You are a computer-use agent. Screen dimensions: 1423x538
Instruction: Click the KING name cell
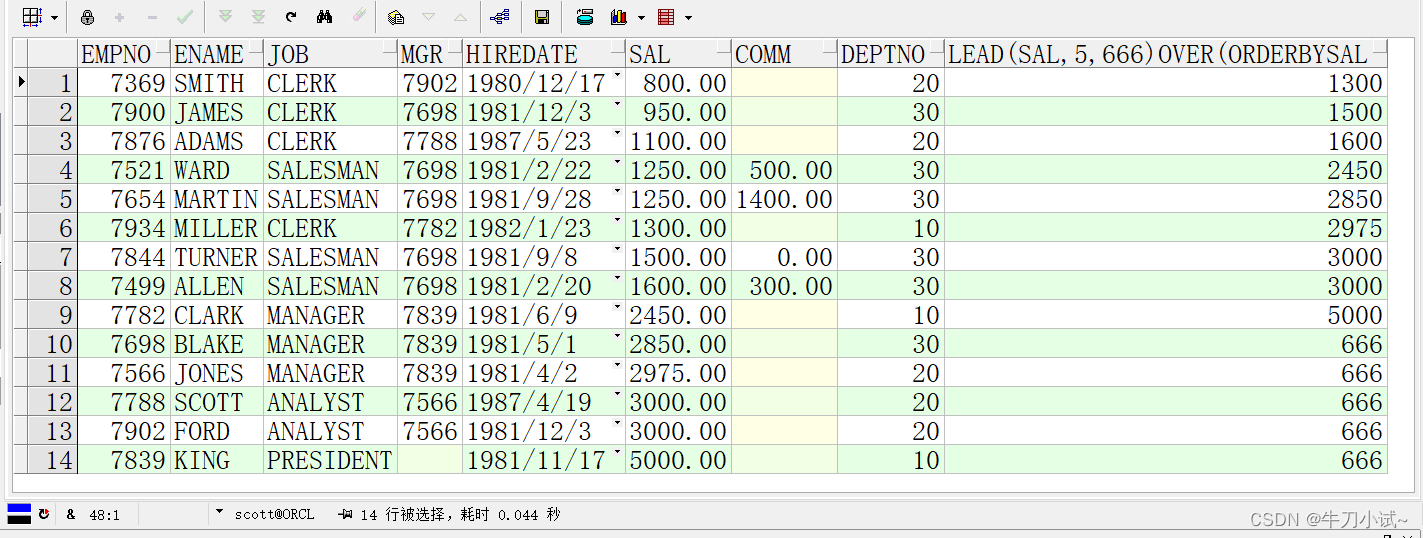click(217, 460)
